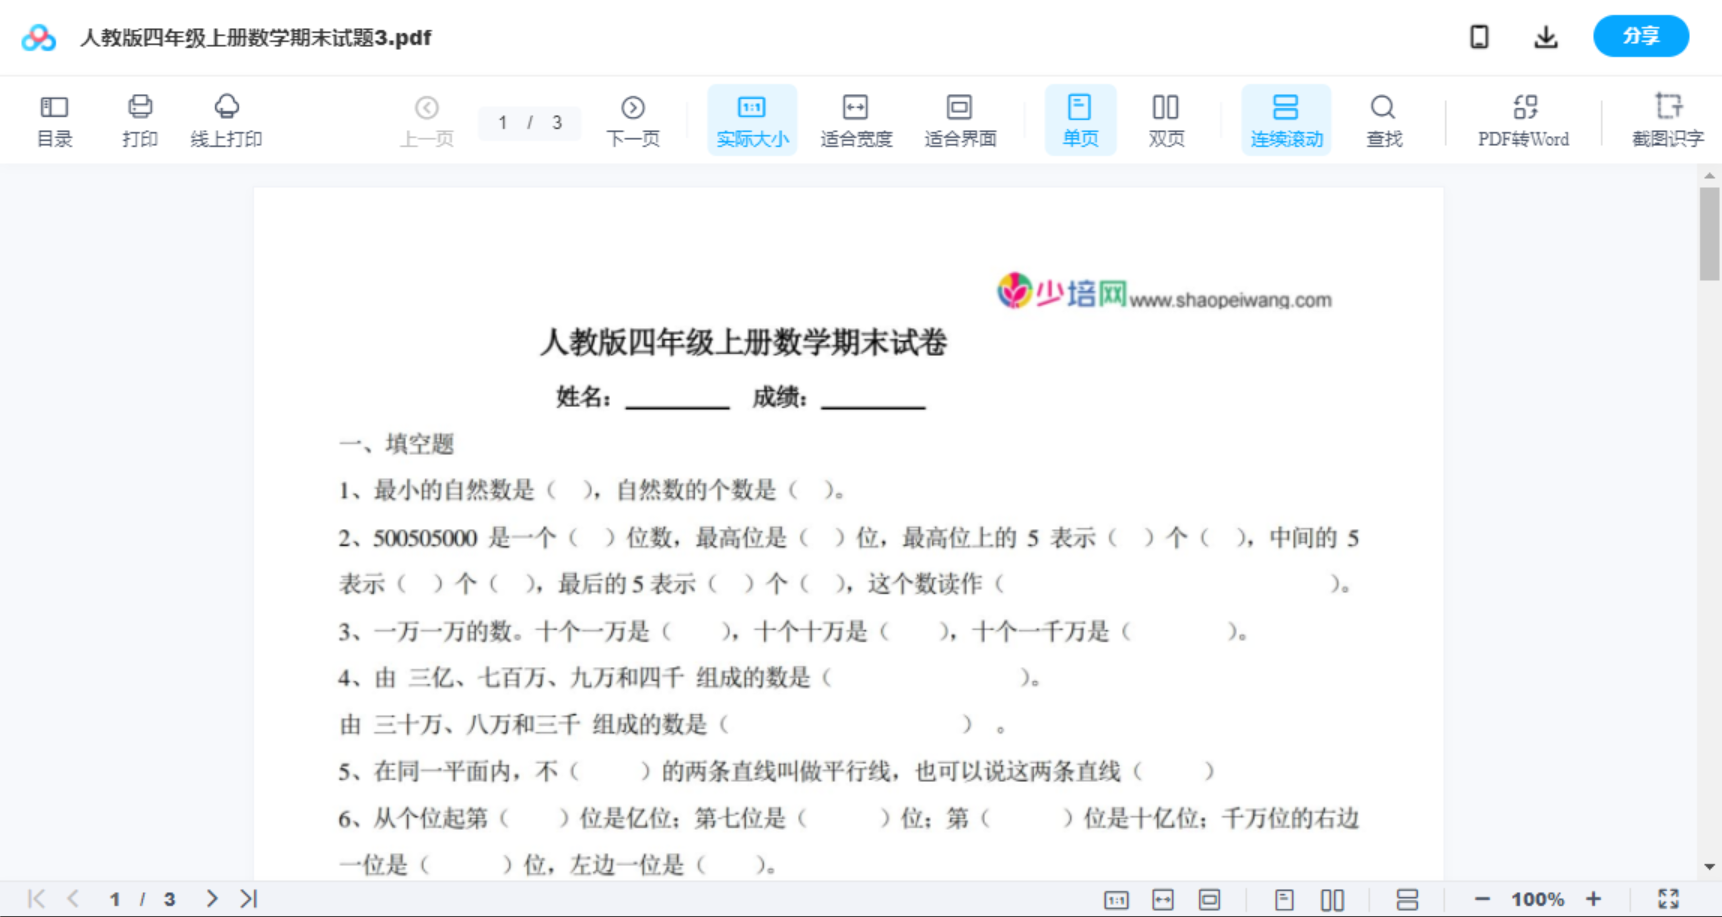The height and width of the screenshot is (917, 1722).
Task: Click the 打印 print icon
Action: click(x=139, y=119)
